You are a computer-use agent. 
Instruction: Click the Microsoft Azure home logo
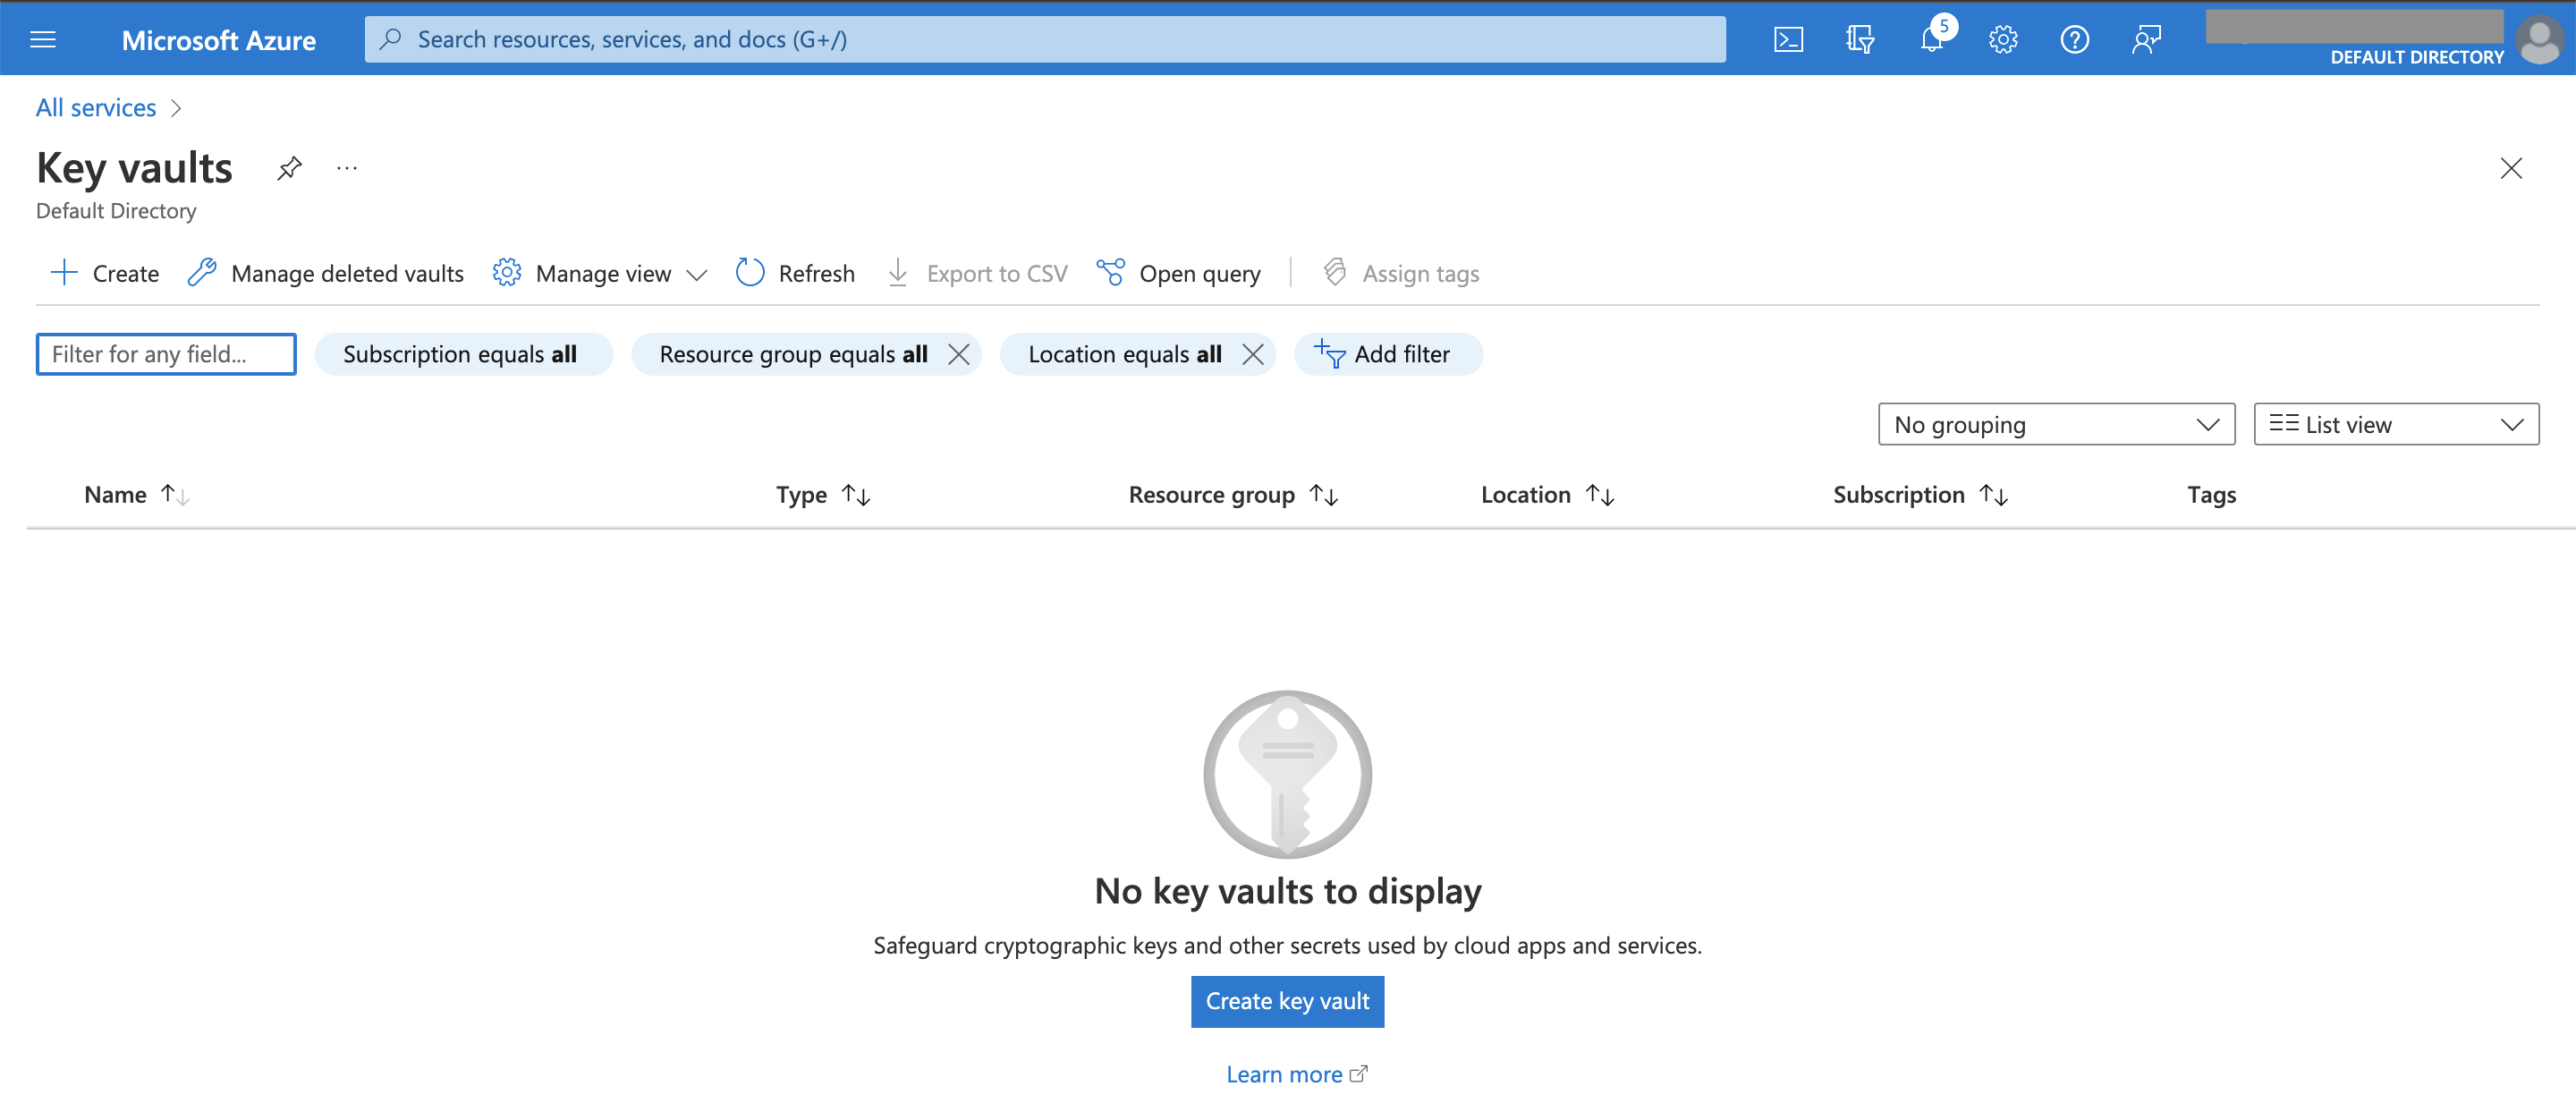point(218,40)
